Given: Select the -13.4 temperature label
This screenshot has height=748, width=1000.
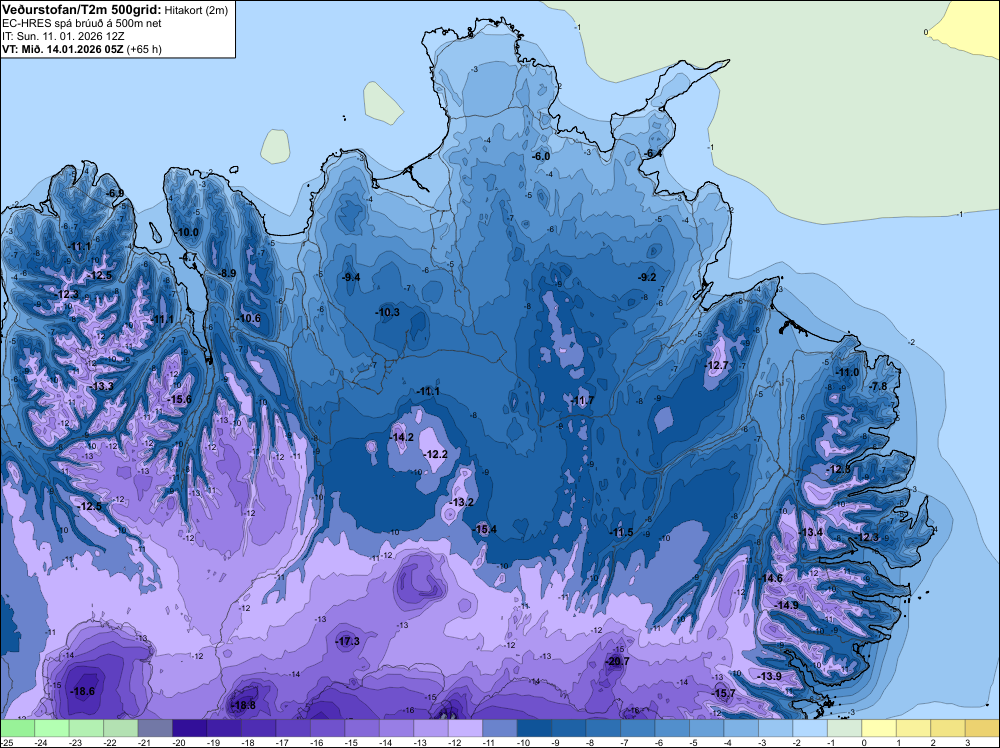Looking at the screenshot, I should [x=811, y=532].
